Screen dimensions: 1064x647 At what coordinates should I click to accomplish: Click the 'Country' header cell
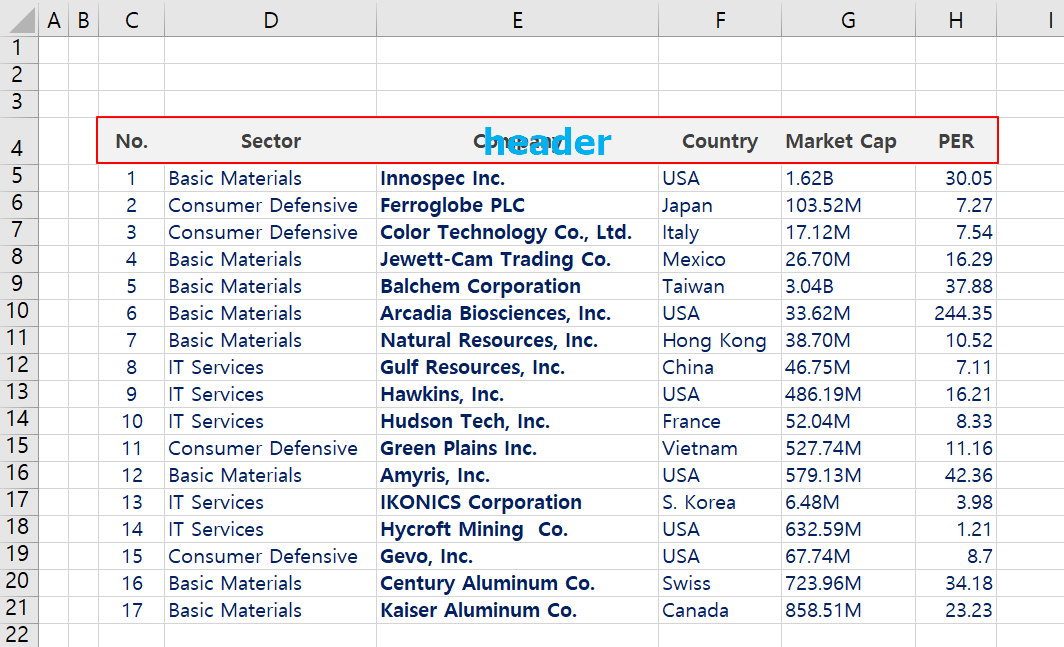point(719,141)
